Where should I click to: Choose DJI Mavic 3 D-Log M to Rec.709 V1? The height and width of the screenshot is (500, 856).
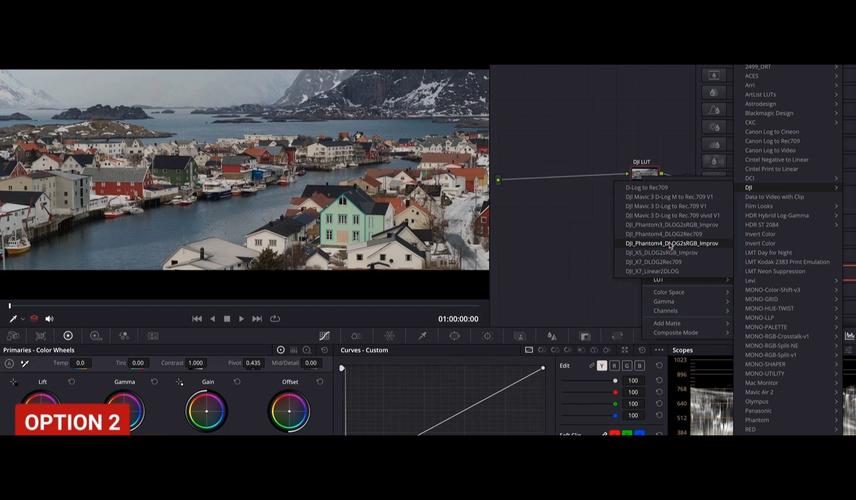673,197
